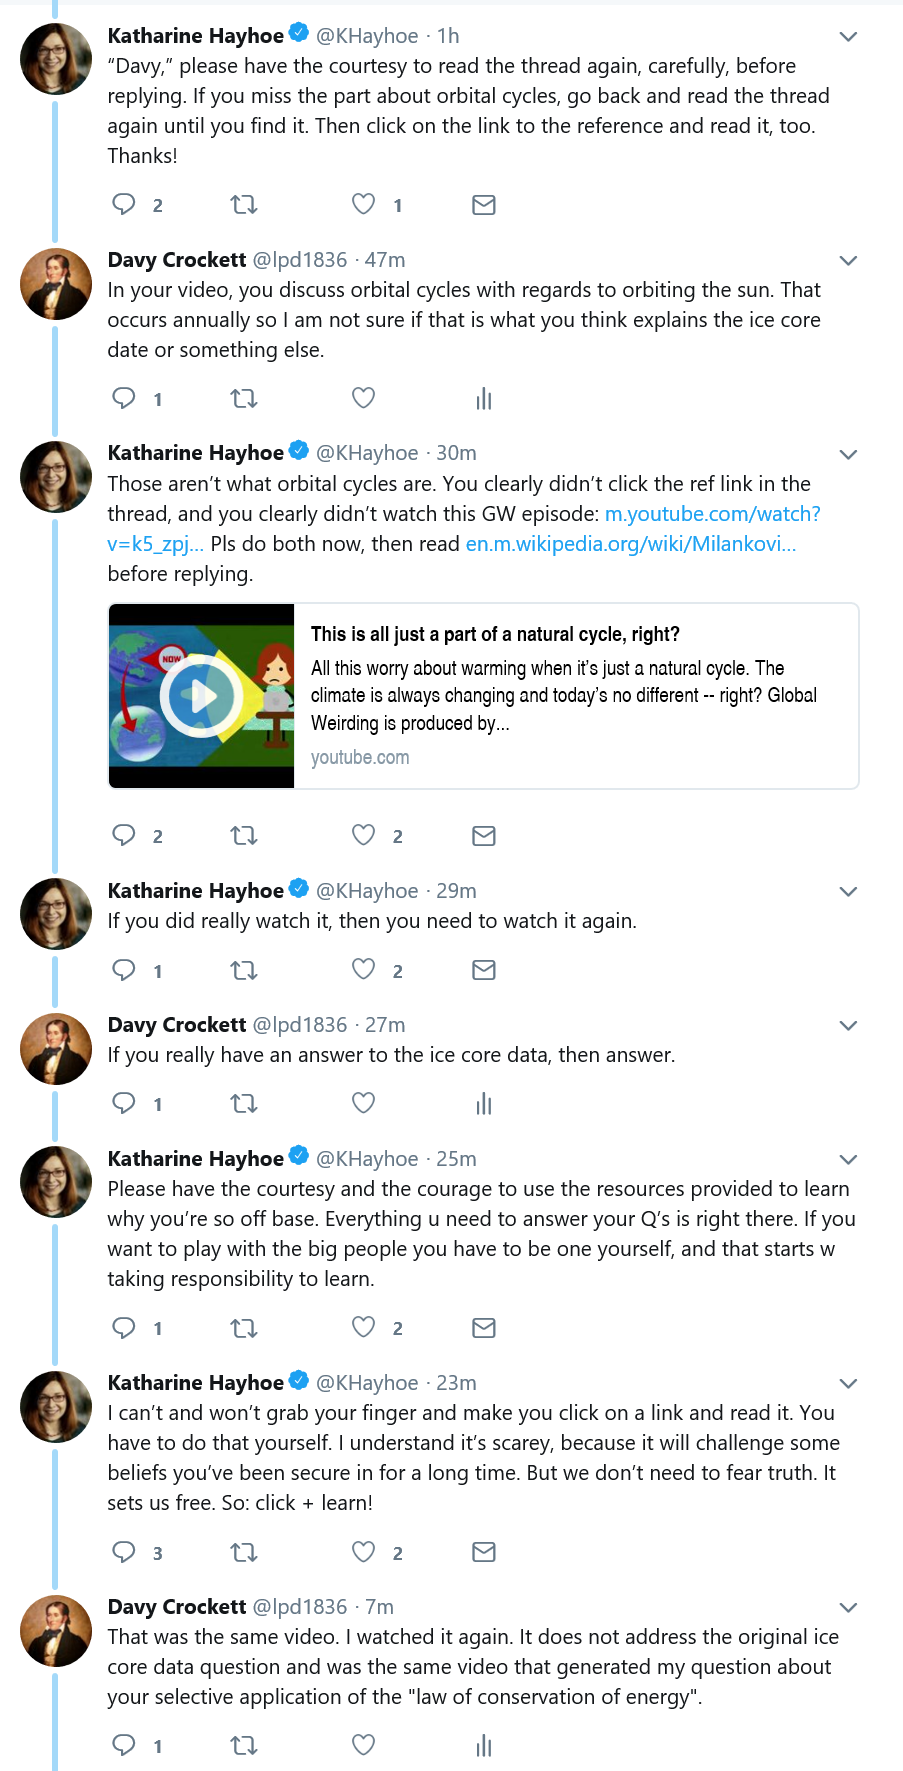
Task: Play the natural cycle YouTube video thumbnail
Action: tap(201, 696)
